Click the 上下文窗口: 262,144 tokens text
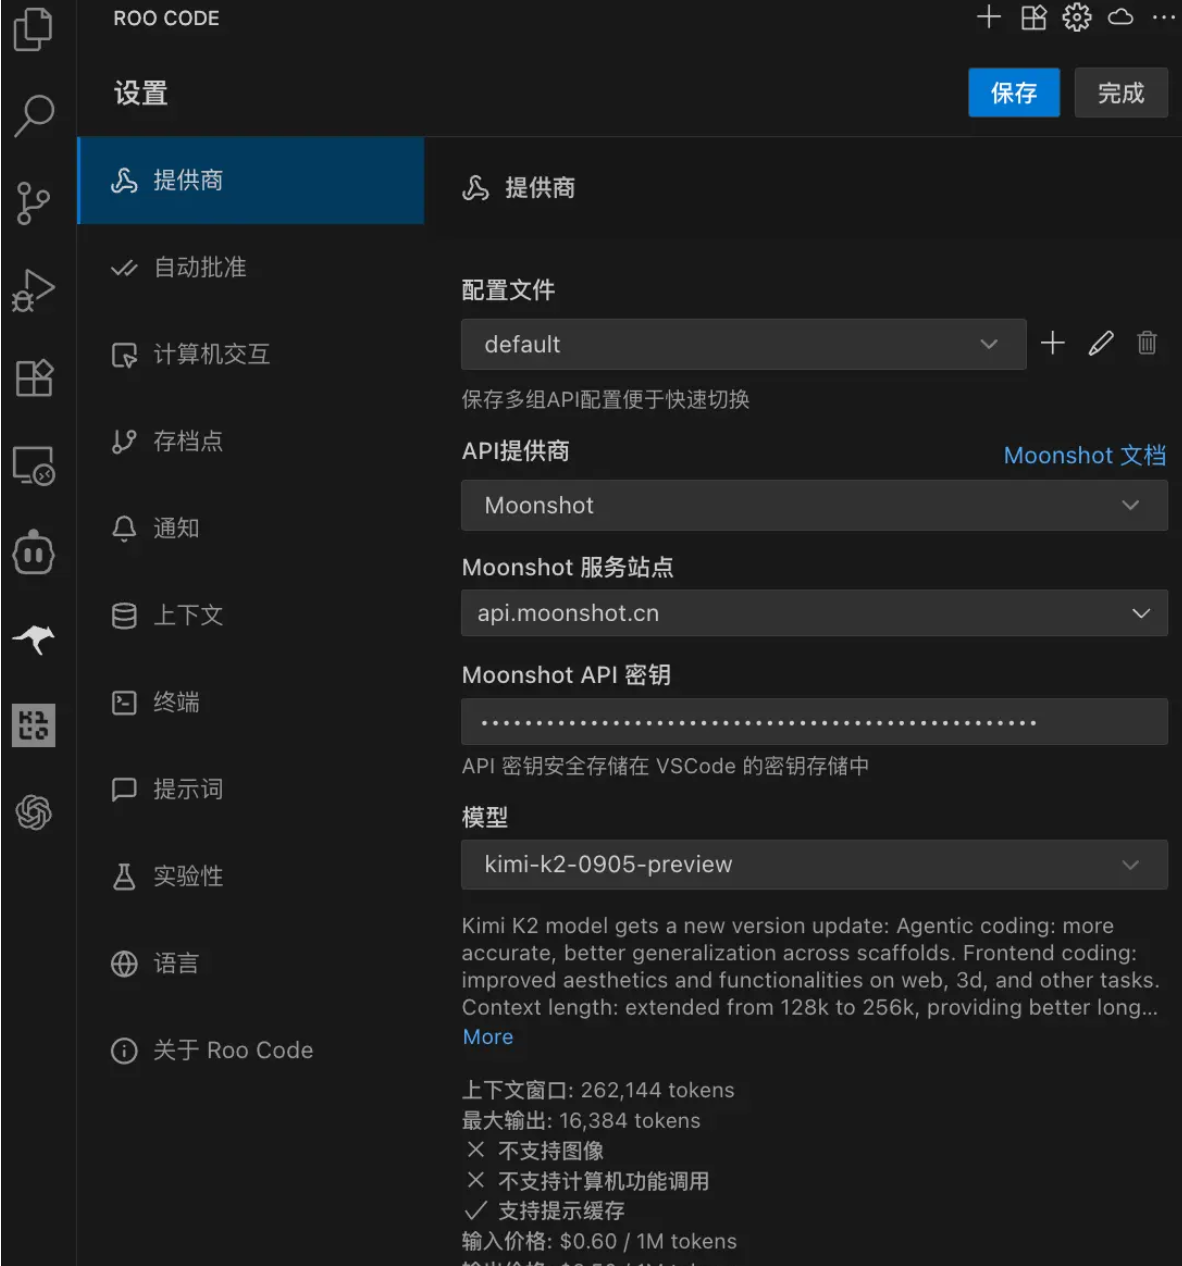 (x=598, y=1090)
